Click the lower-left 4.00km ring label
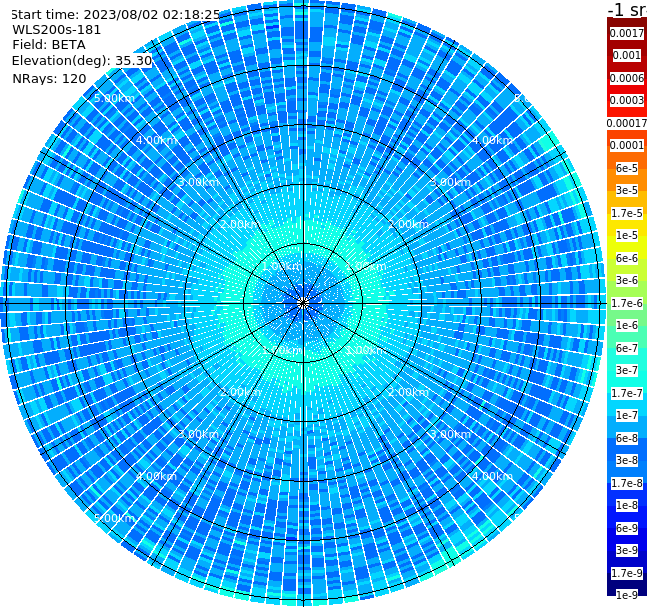Viewport: 647px width, 607px height. coord(156,476)
